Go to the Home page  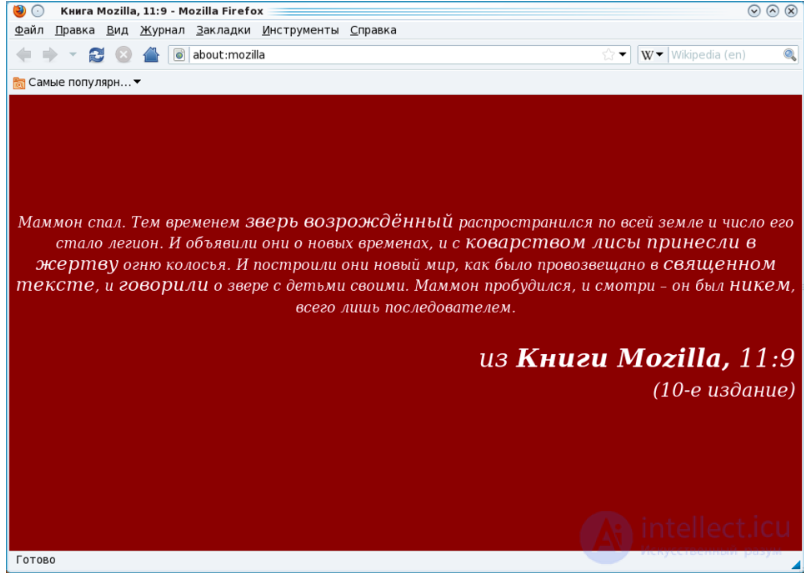[x=151, y=55]
